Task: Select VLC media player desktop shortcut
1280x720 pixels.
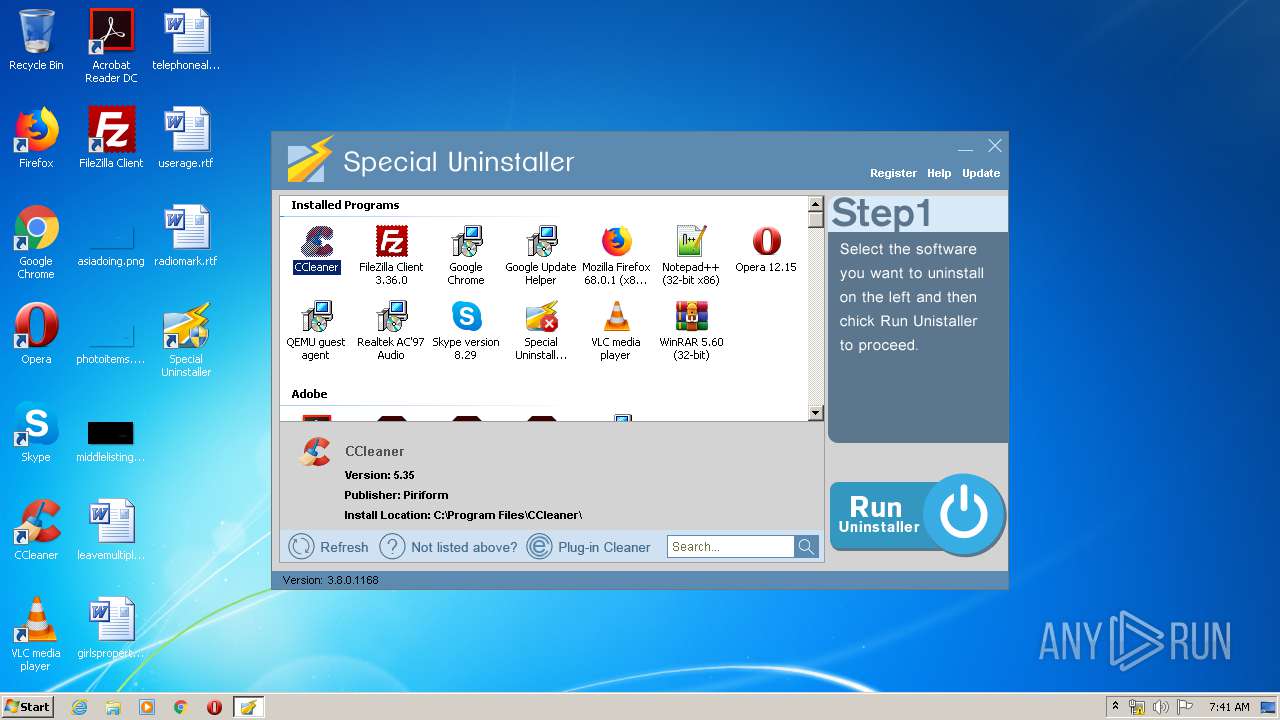Action: (x=36, y=635)
